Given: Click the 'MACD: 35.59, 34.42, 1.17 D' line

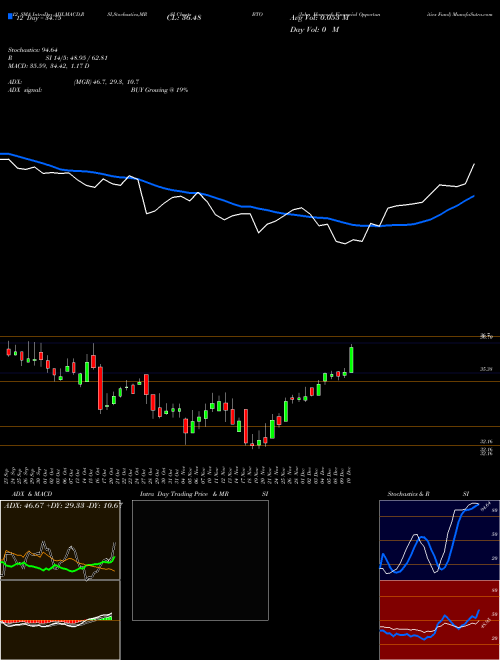Looking at the screenshot, I should click(x=48, y=66).
